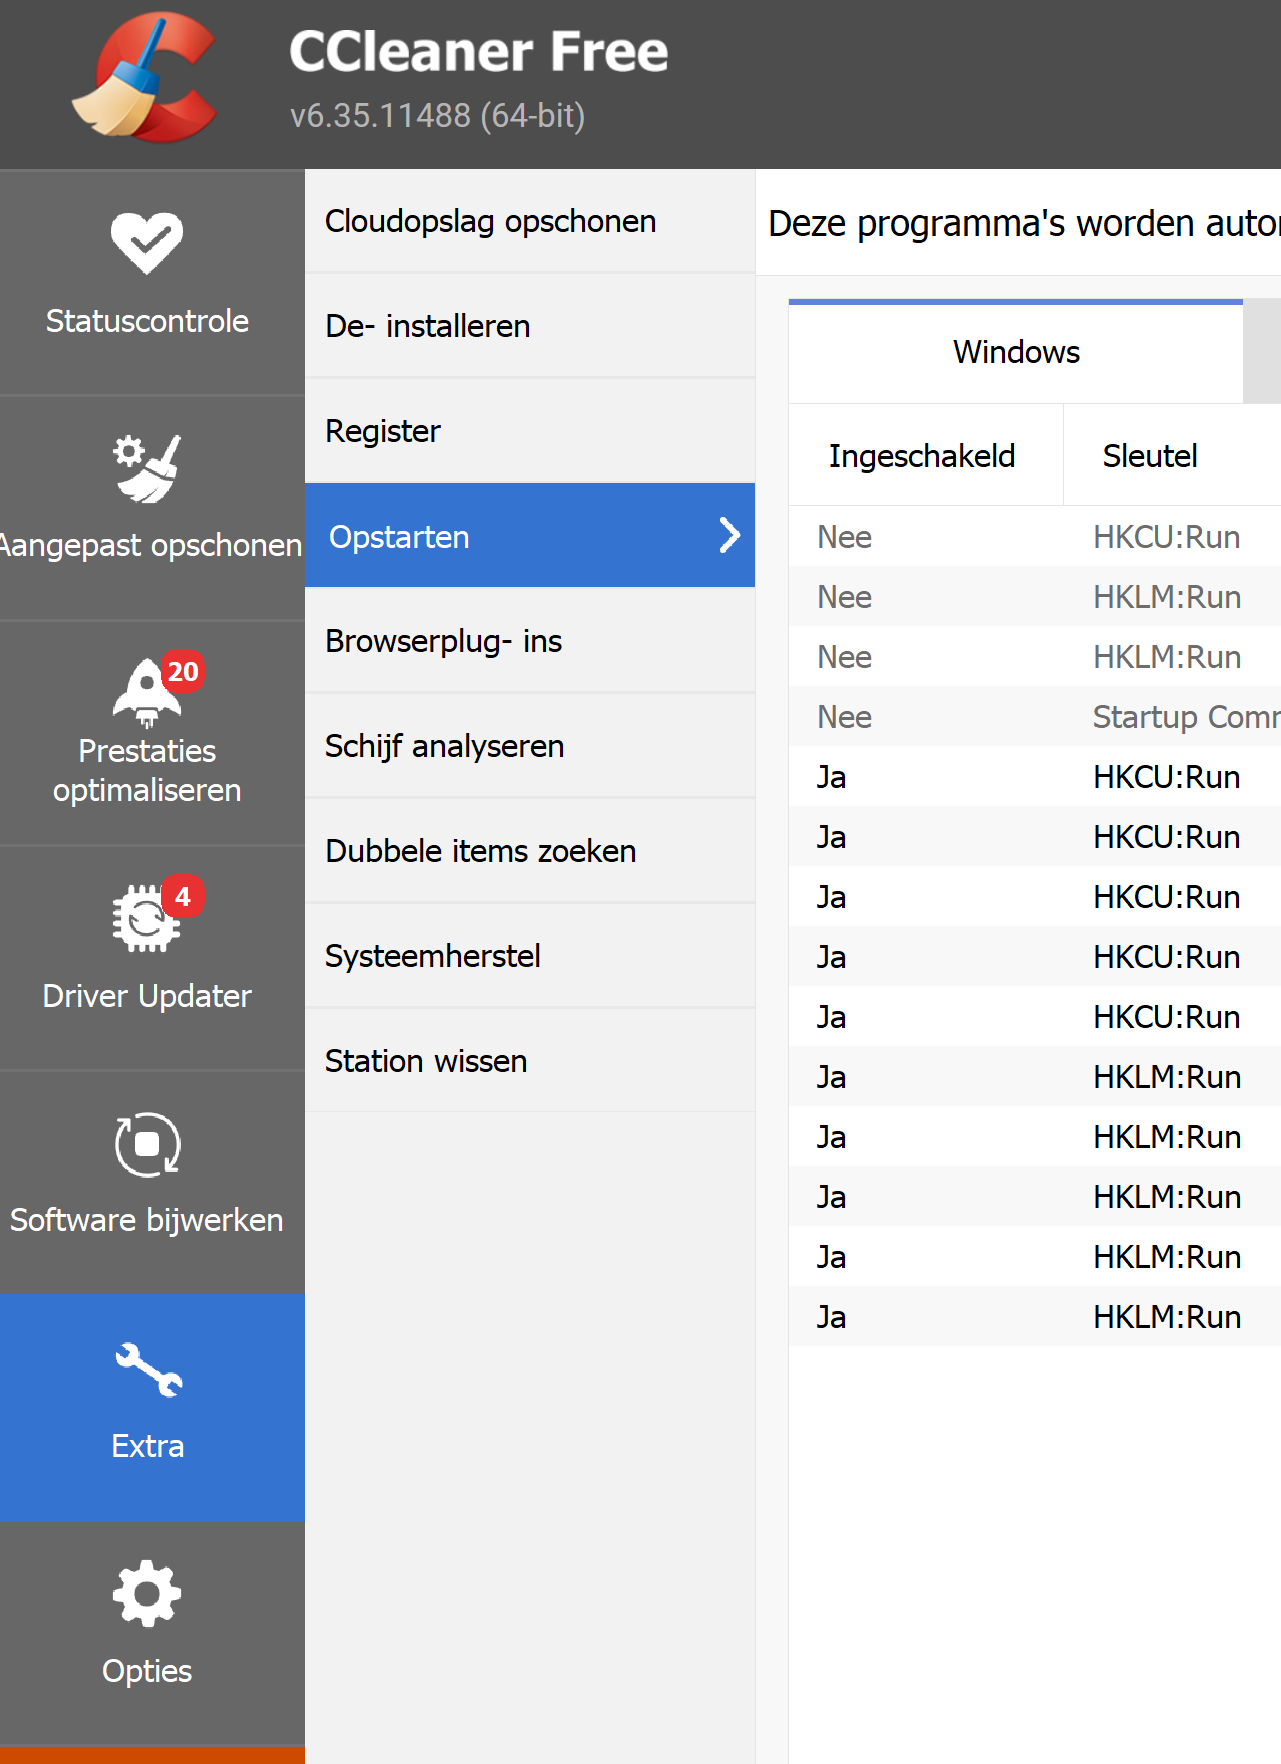Open Driver Updater chip icon
1281x1764 pixels.
point(146,918)
